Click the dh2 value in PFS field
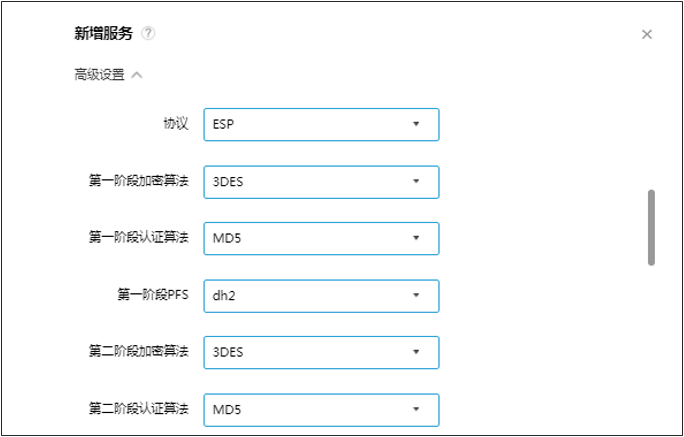The width and height of the screenshot is (684, 437). (x=221, y=295)
